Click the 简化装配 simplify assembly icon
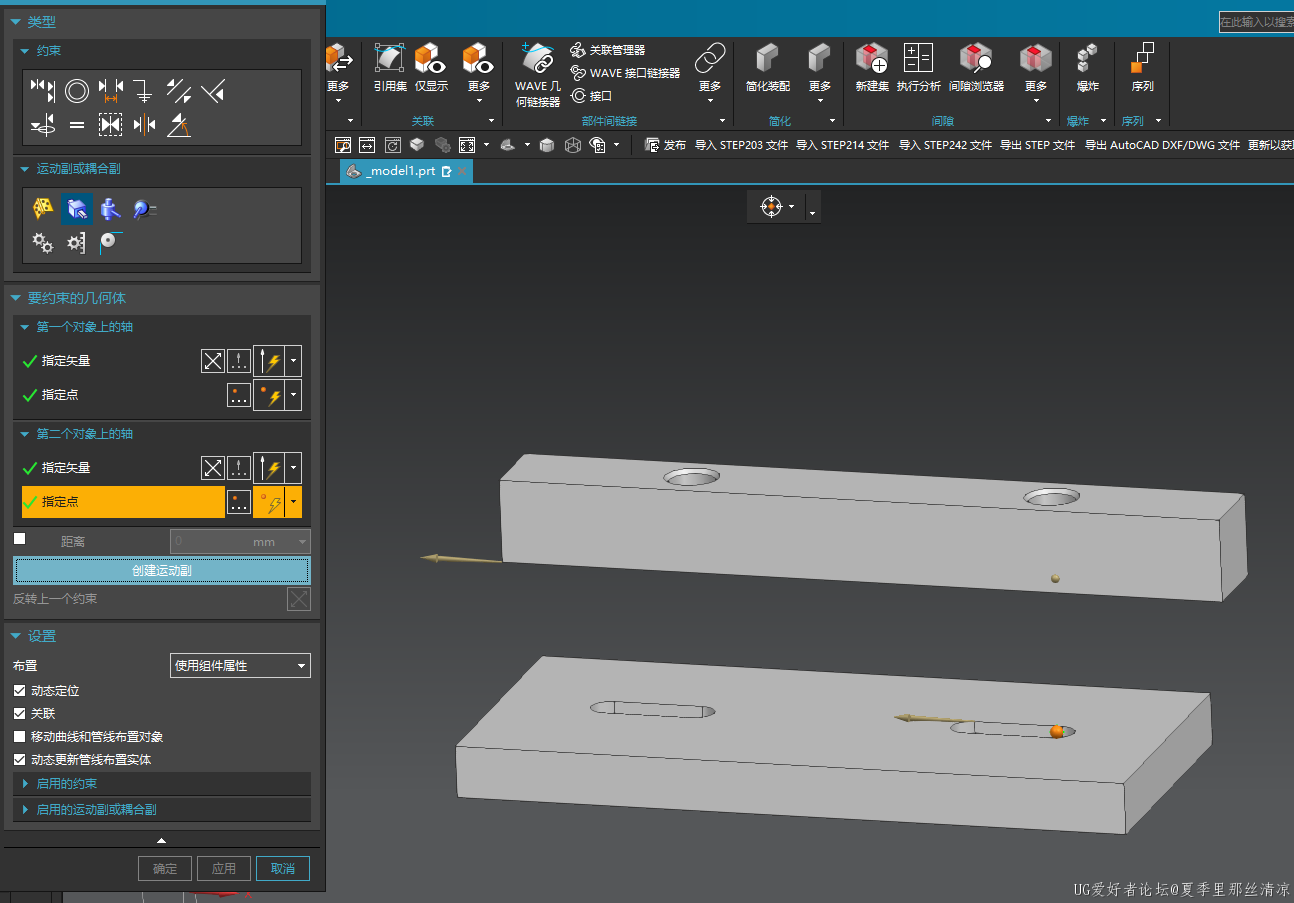This screenshot has height=903, width=1294. 768,68
